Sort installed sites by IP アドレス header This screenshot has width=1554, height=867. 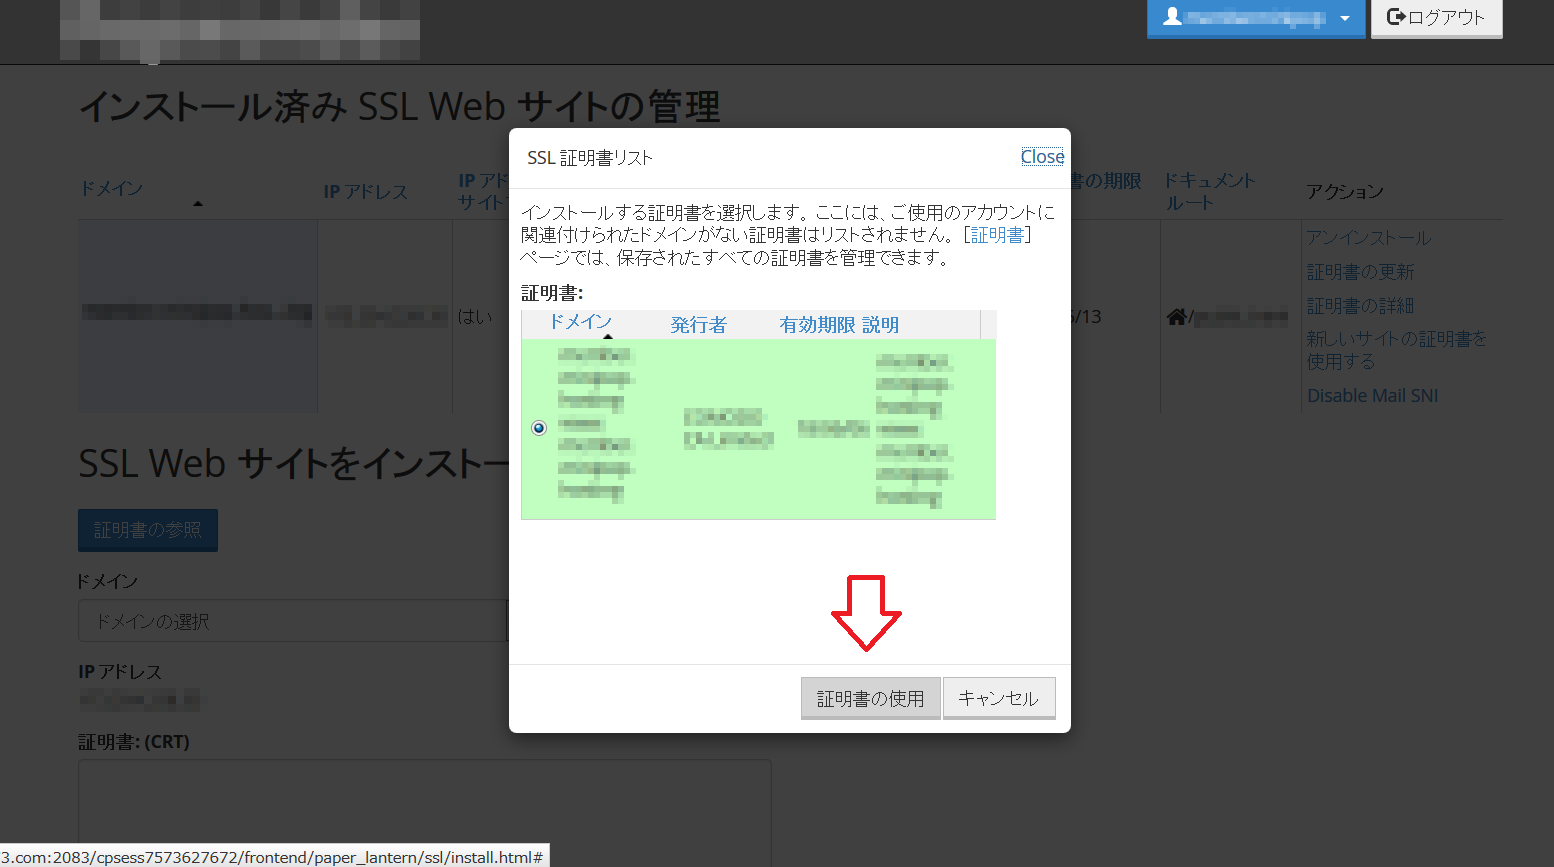[x=365, y=192]
